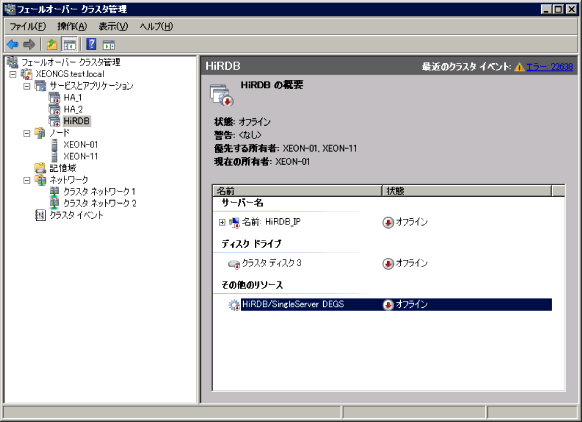Select node XEON-11 in the tree
This screenshot has width=582, height=422.
click(81, 156)
